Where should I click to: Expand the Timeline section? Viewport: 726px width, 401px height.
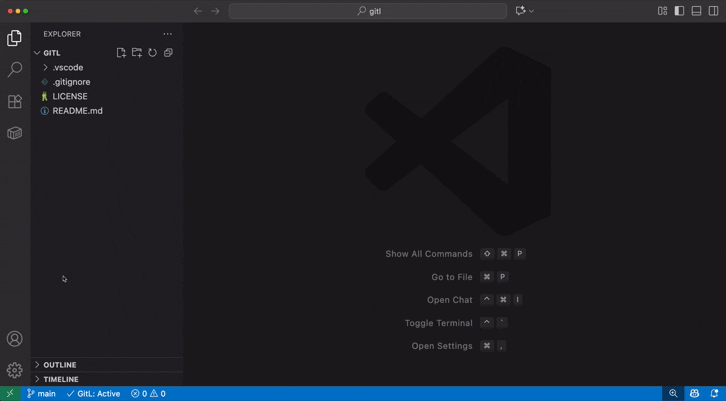(x=60, y=380)
